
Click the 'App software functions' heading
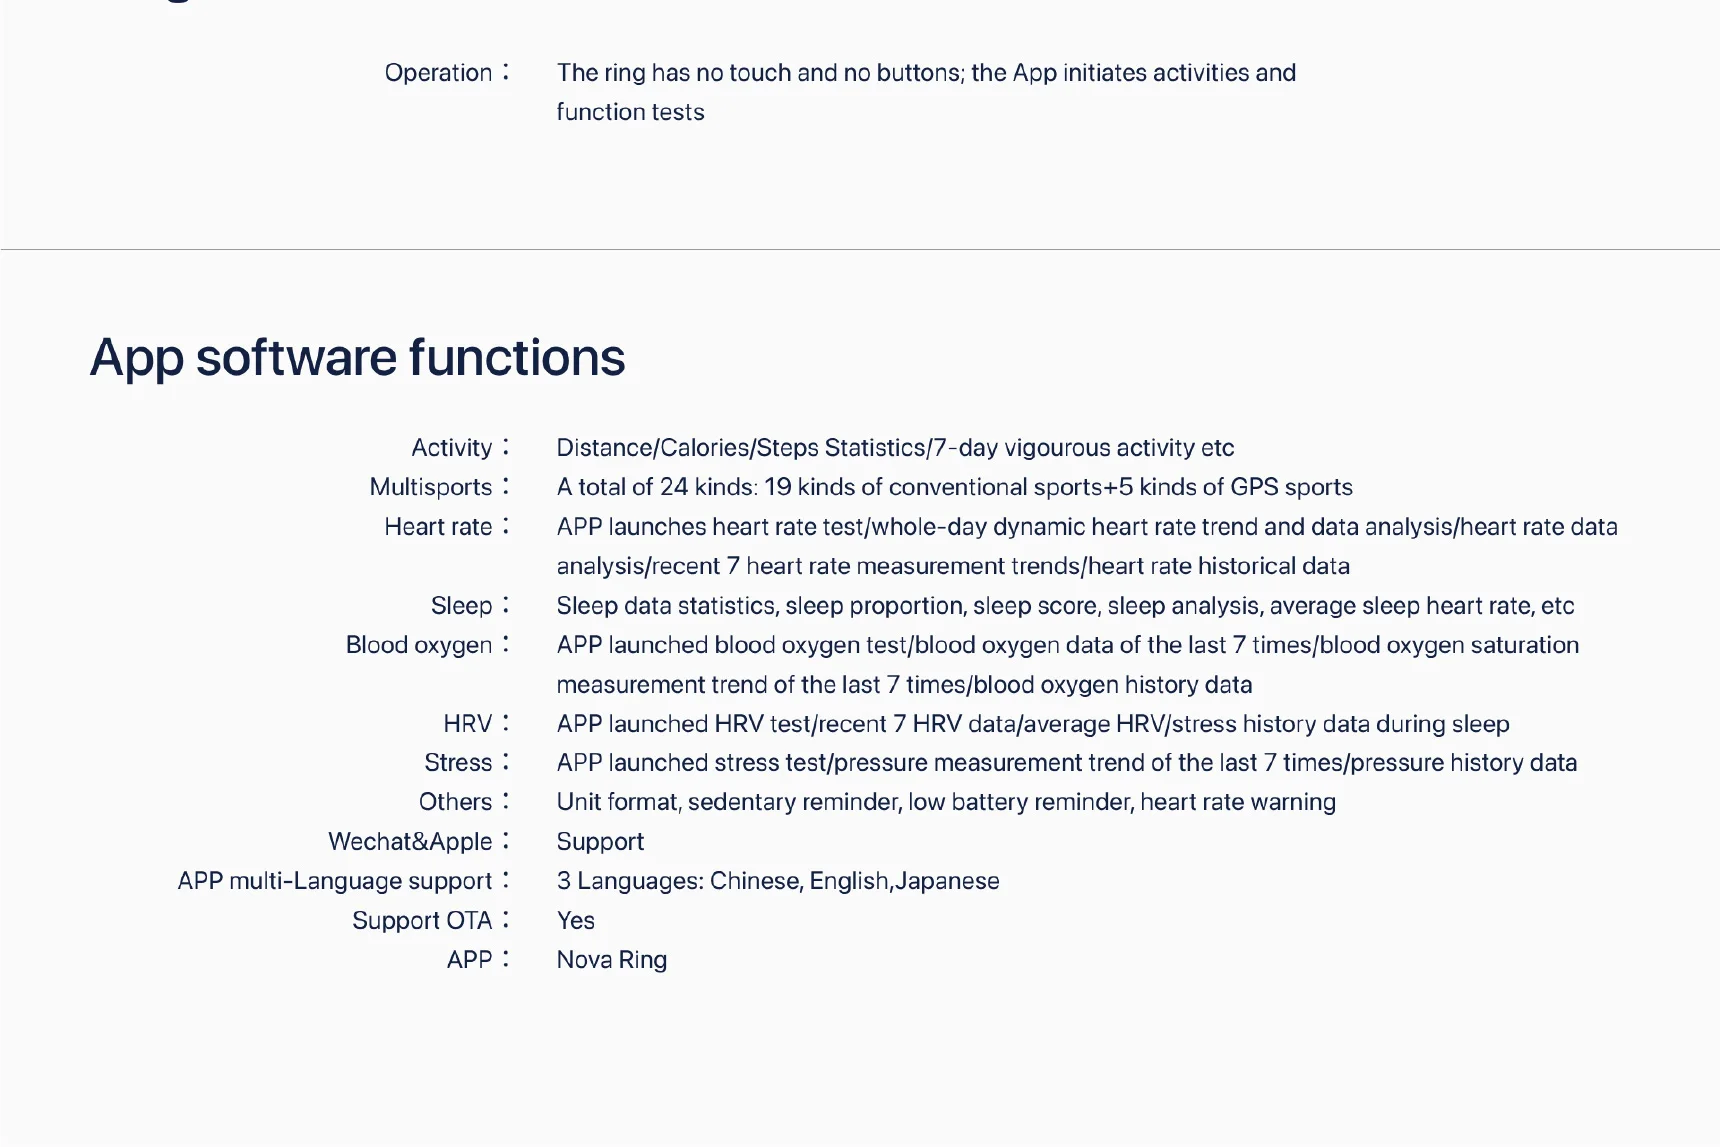point(357,358)
